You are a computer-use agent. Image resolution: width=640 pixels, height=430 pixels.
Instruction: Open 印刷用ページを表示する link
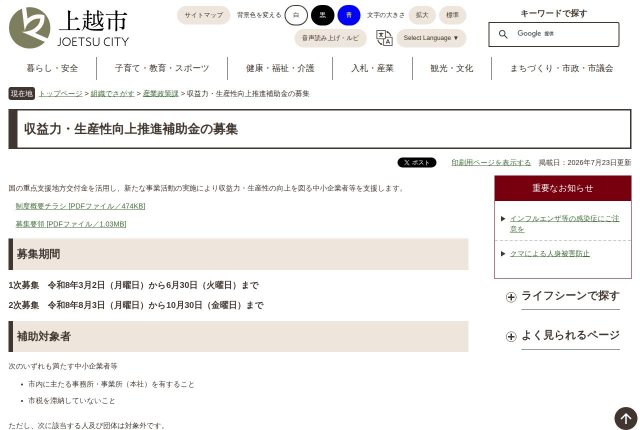(491, 162)
